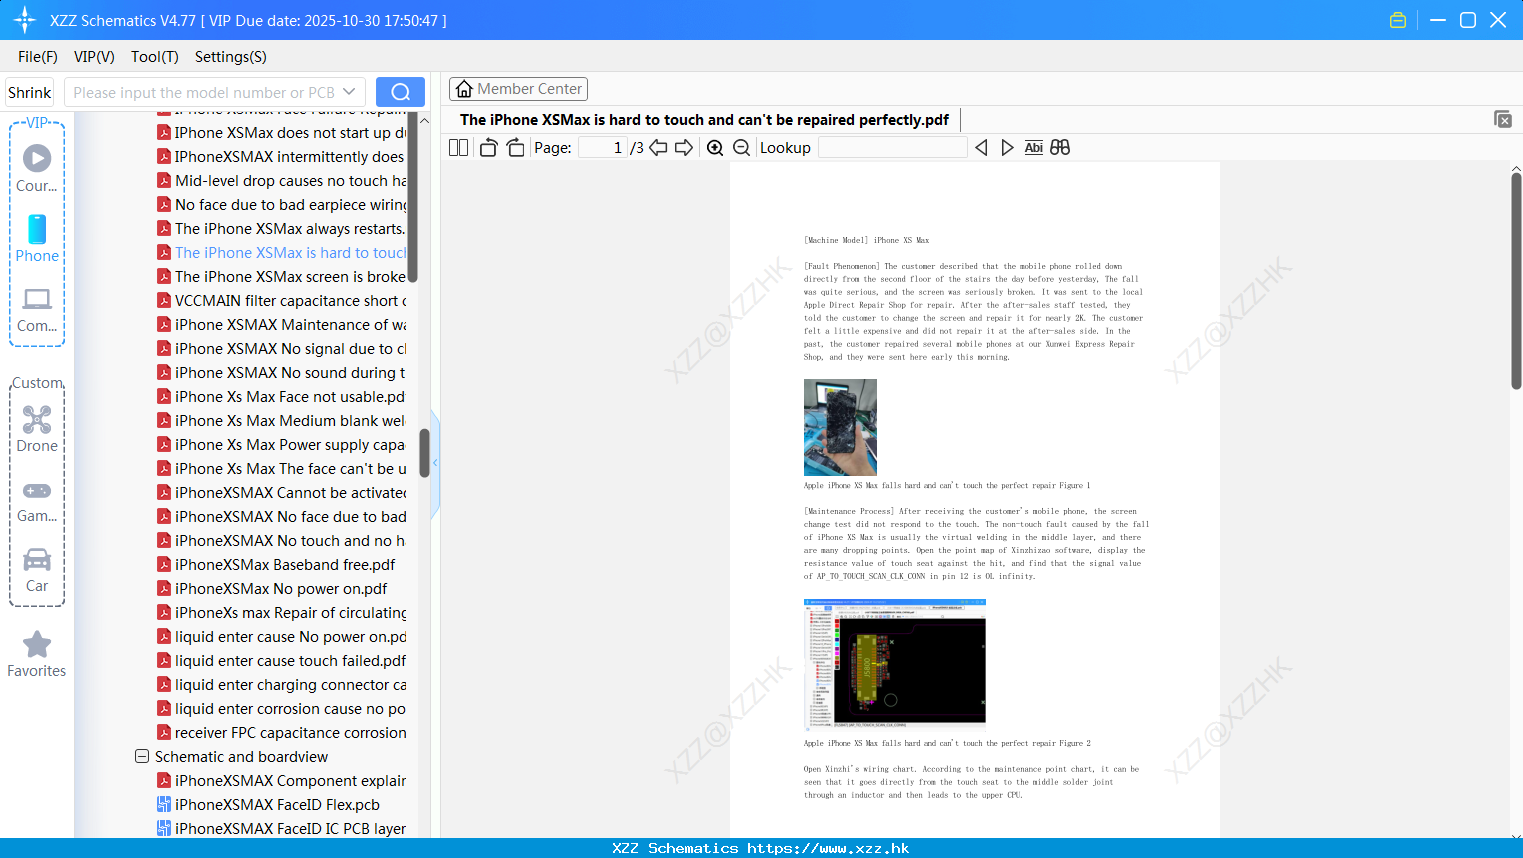
Task: Click the broken phone photo in PDF
Action: click(840, 427)
